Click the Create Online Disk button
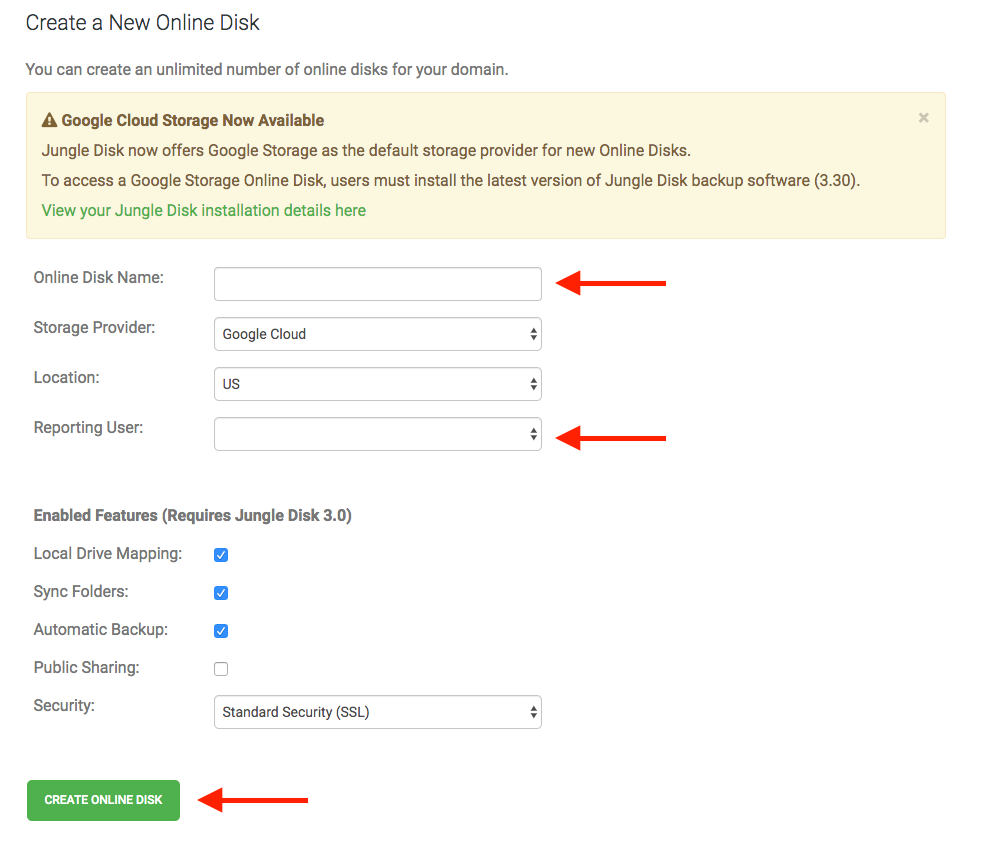 (x=103, y=800)
